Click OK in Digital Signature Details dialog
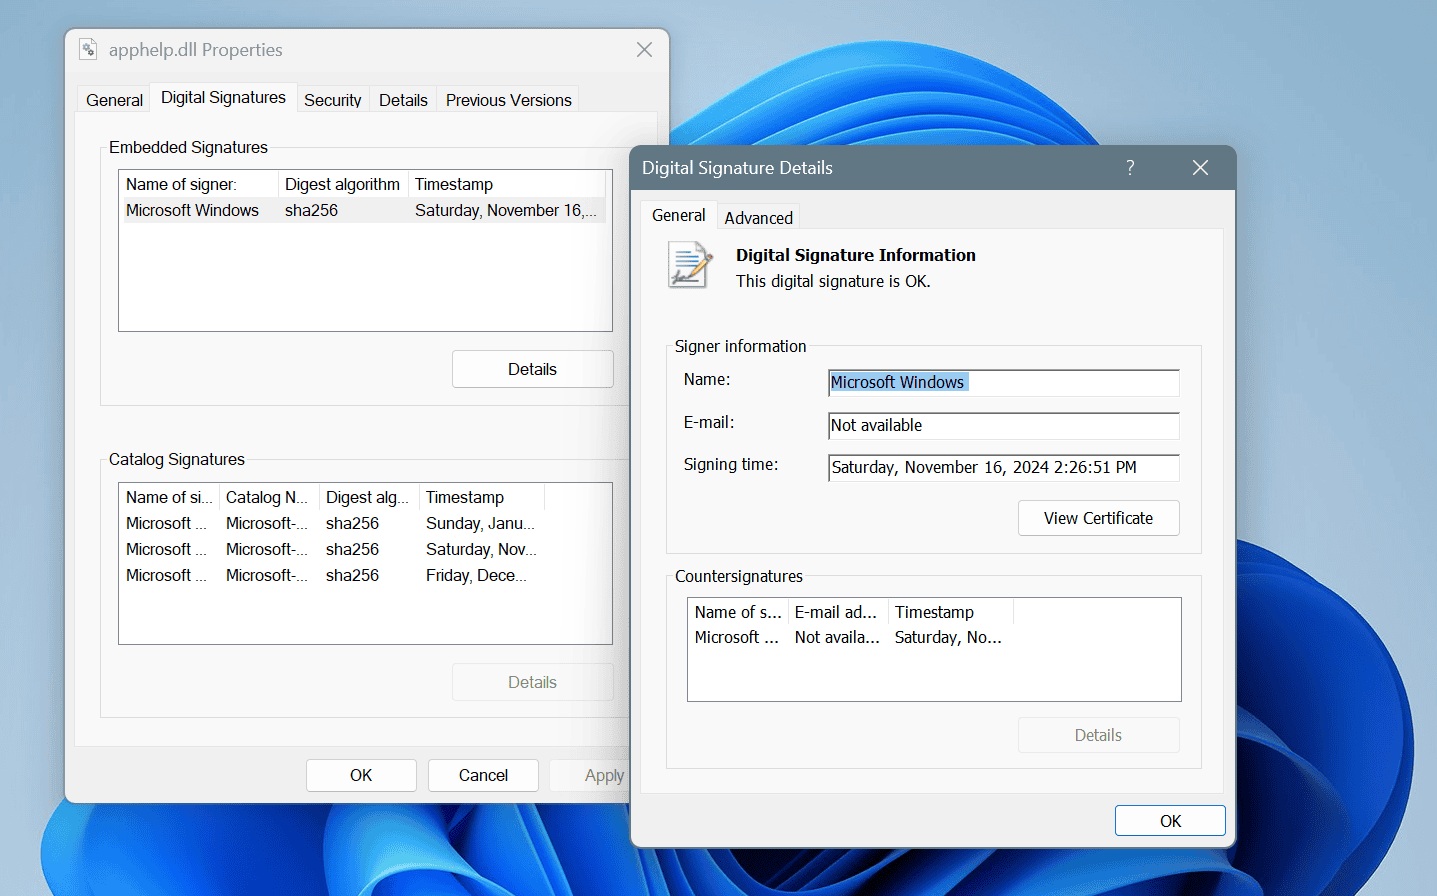 point(1170,821)
